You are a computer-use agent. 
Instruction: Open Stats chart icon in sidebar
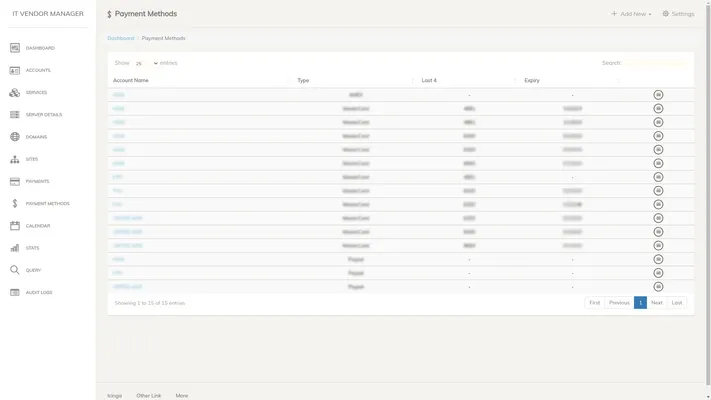(x=15, y=248)
